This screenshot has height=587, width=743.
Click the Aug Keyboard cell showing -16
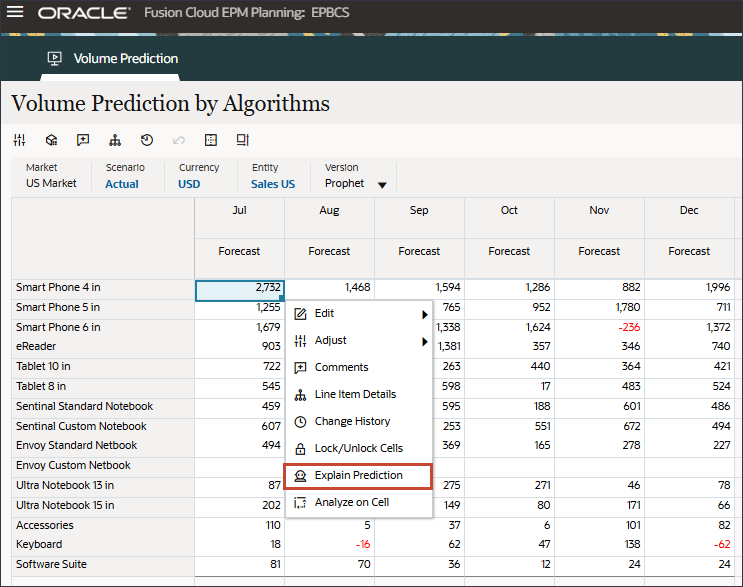[329, 545]
